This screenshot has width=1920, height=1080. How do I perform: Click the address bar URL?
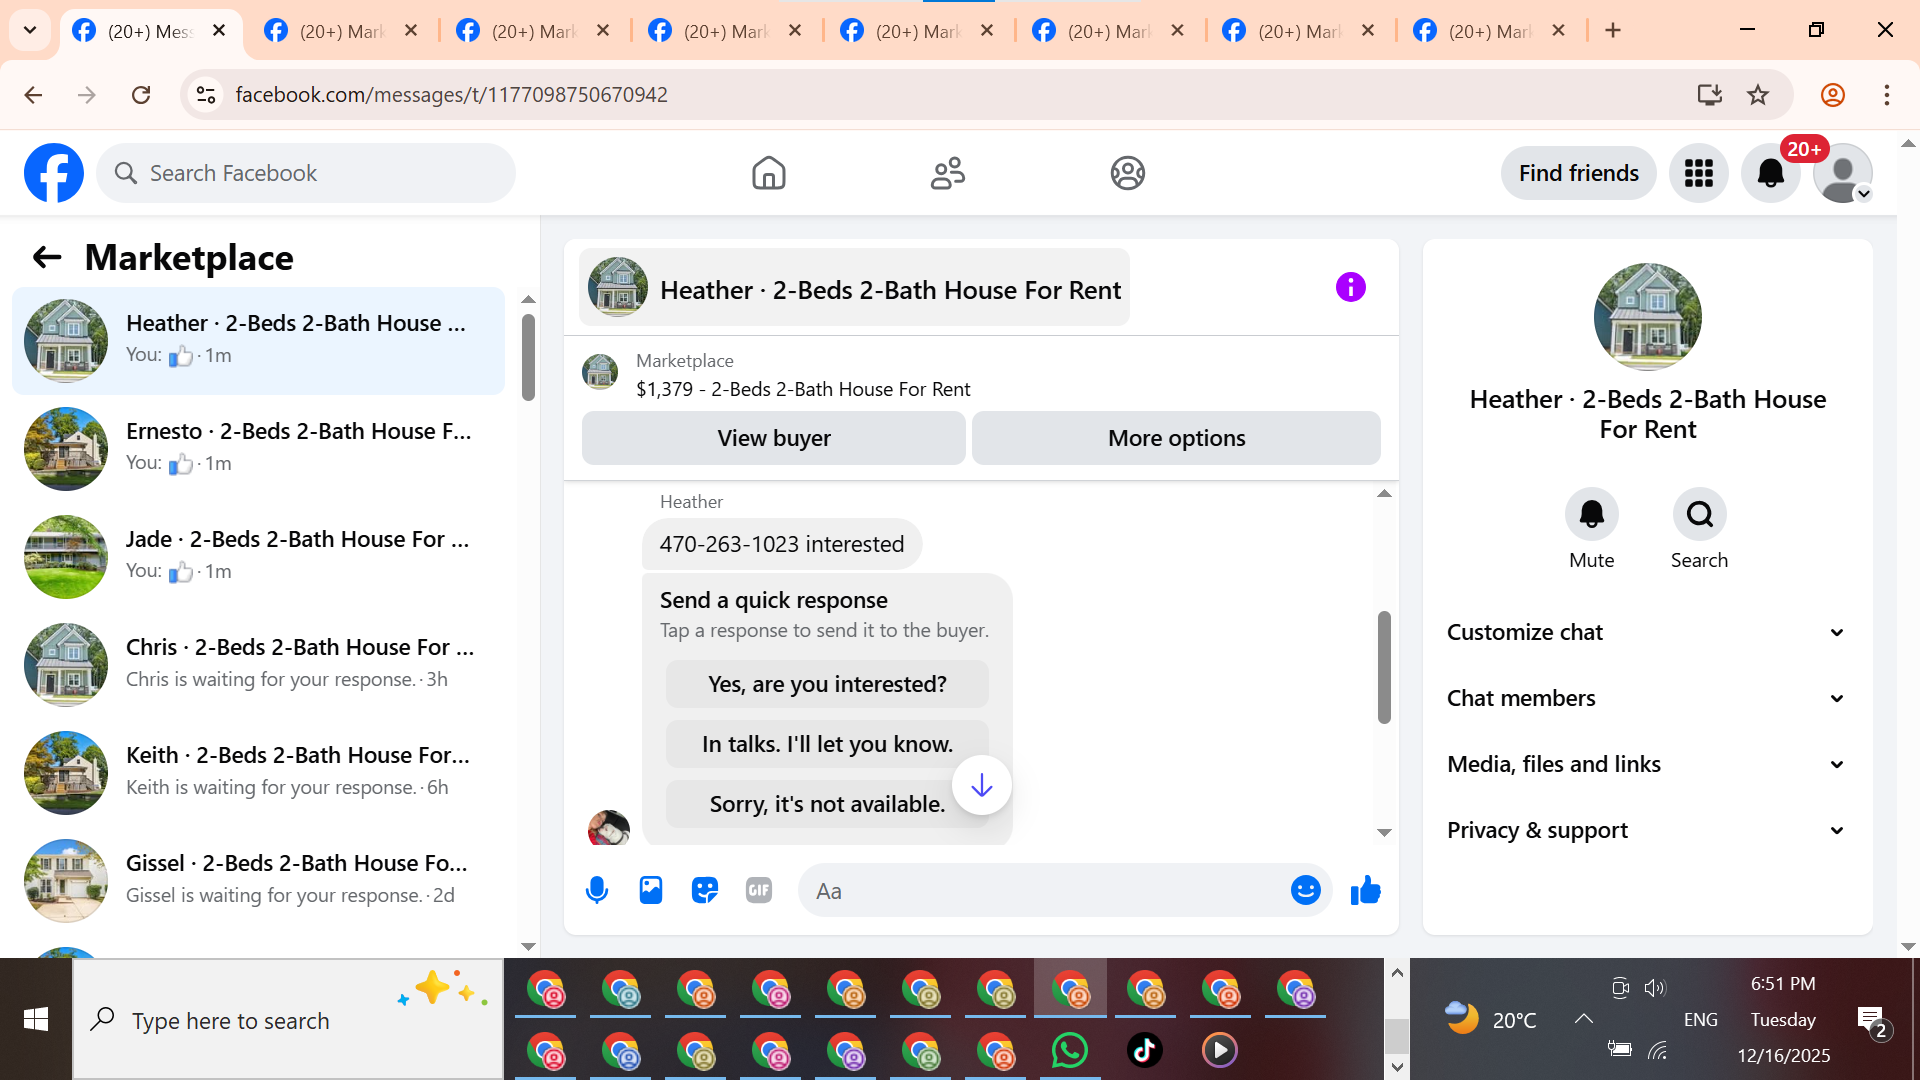451,95
